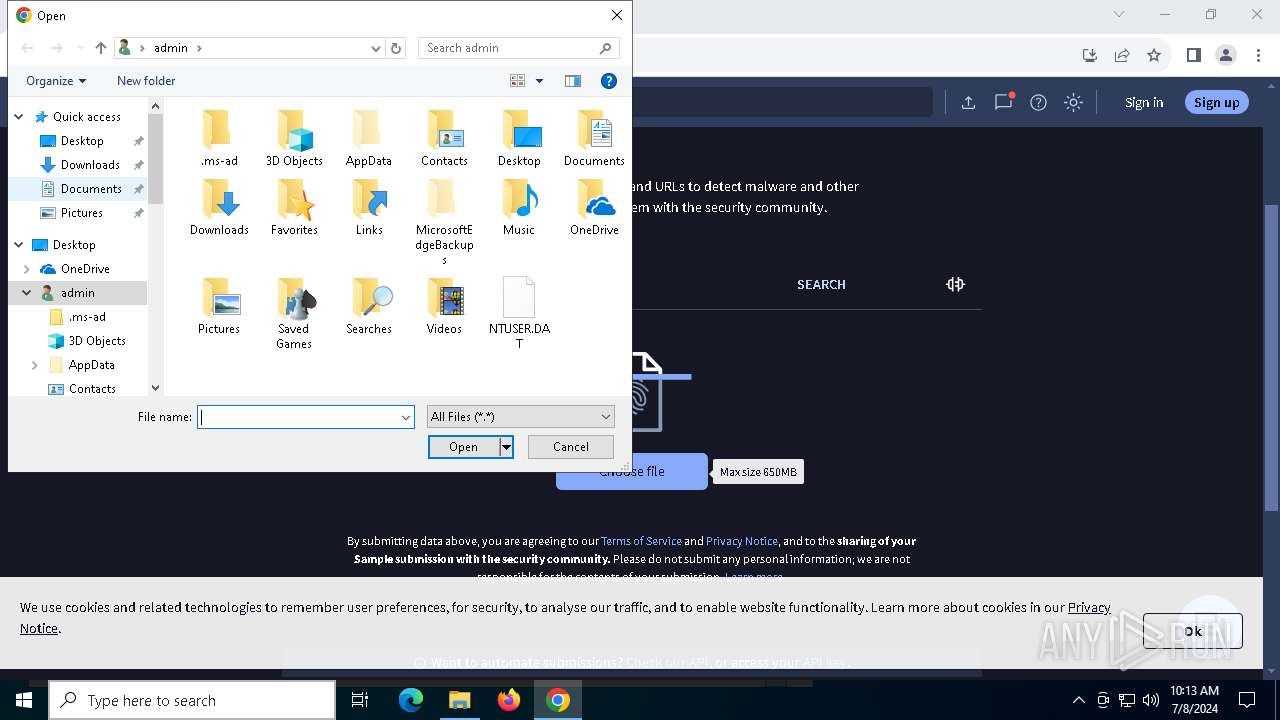Open Microsoft Edge from the taskbar
Screen dimensions: 1280x720
411,700
